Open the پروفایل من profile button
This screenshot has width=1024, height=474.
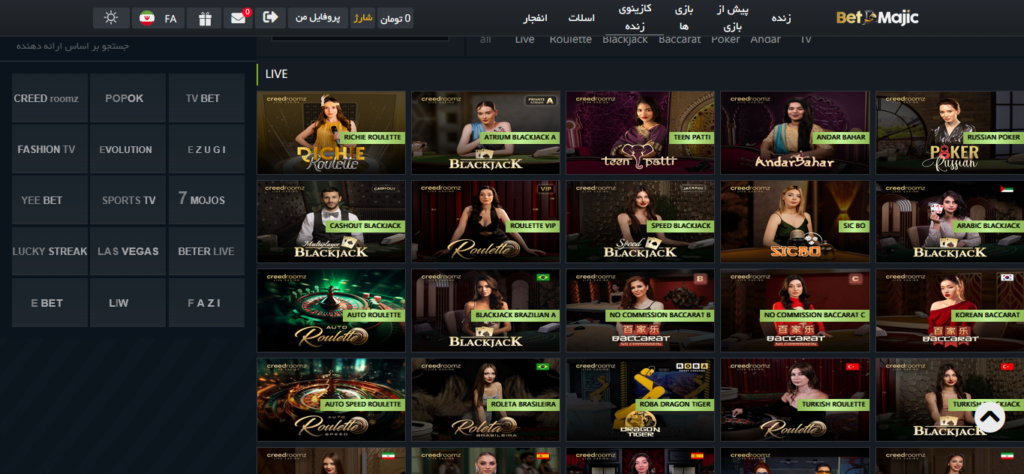pos(317,18)
